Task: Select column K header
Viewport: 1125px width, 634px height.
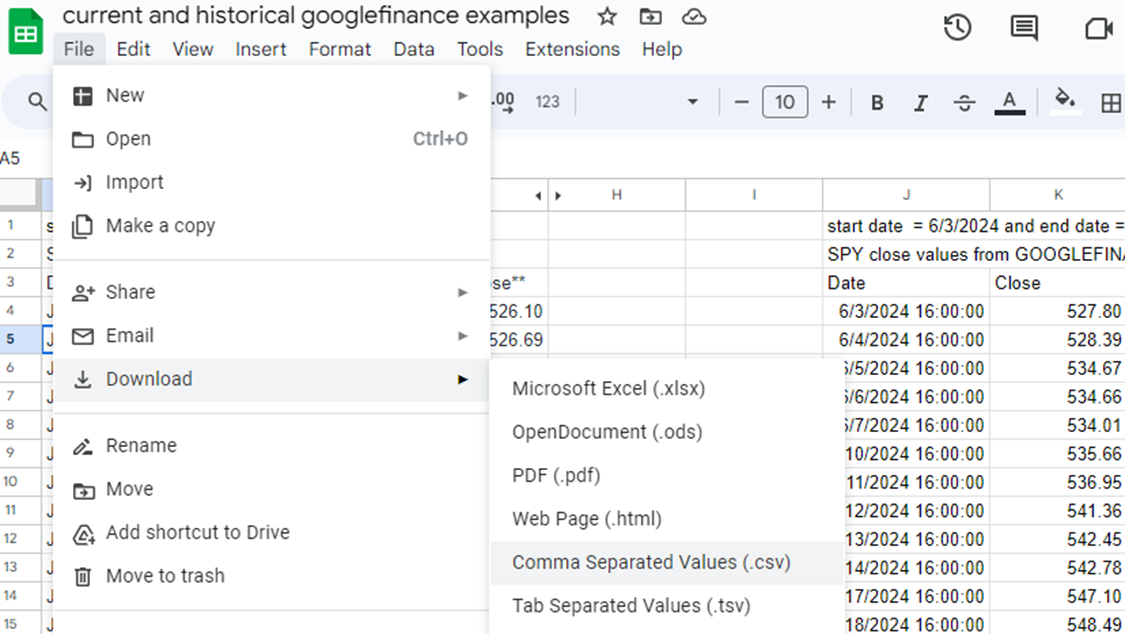Action: pyautogui.click(x=1058, y=195)
